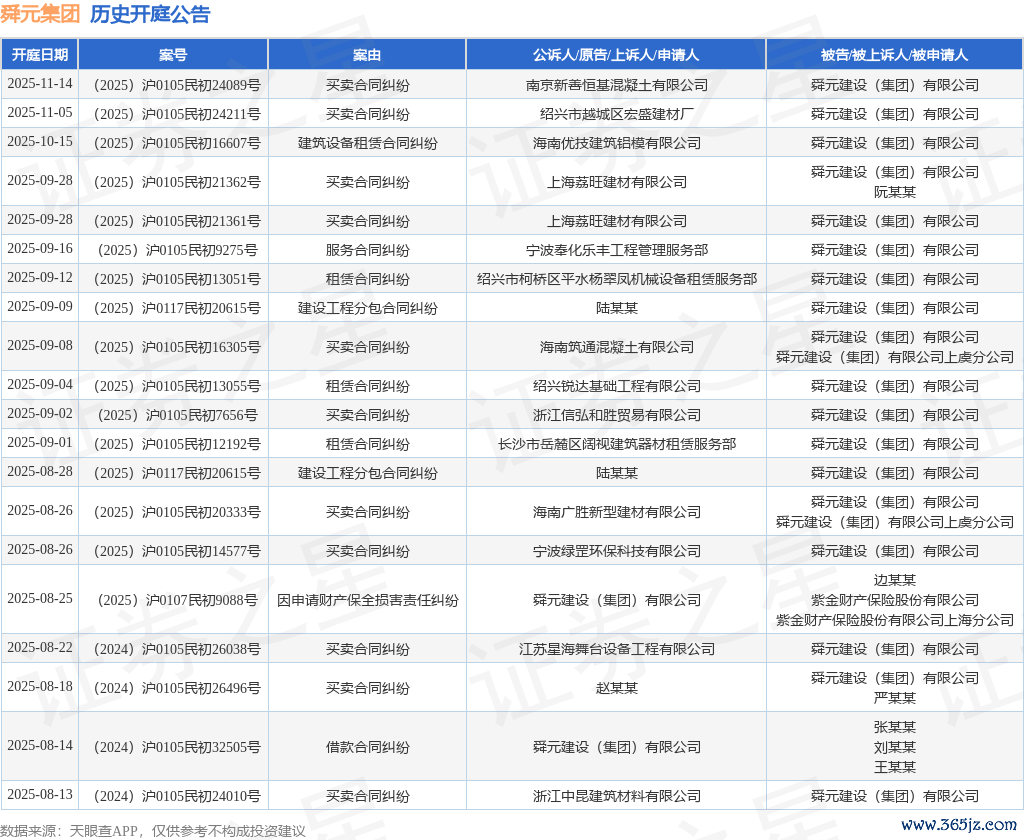Click the 被告/被上诉人/被申请人 column header
The image size is (1024, 840).
click(894, 55)
